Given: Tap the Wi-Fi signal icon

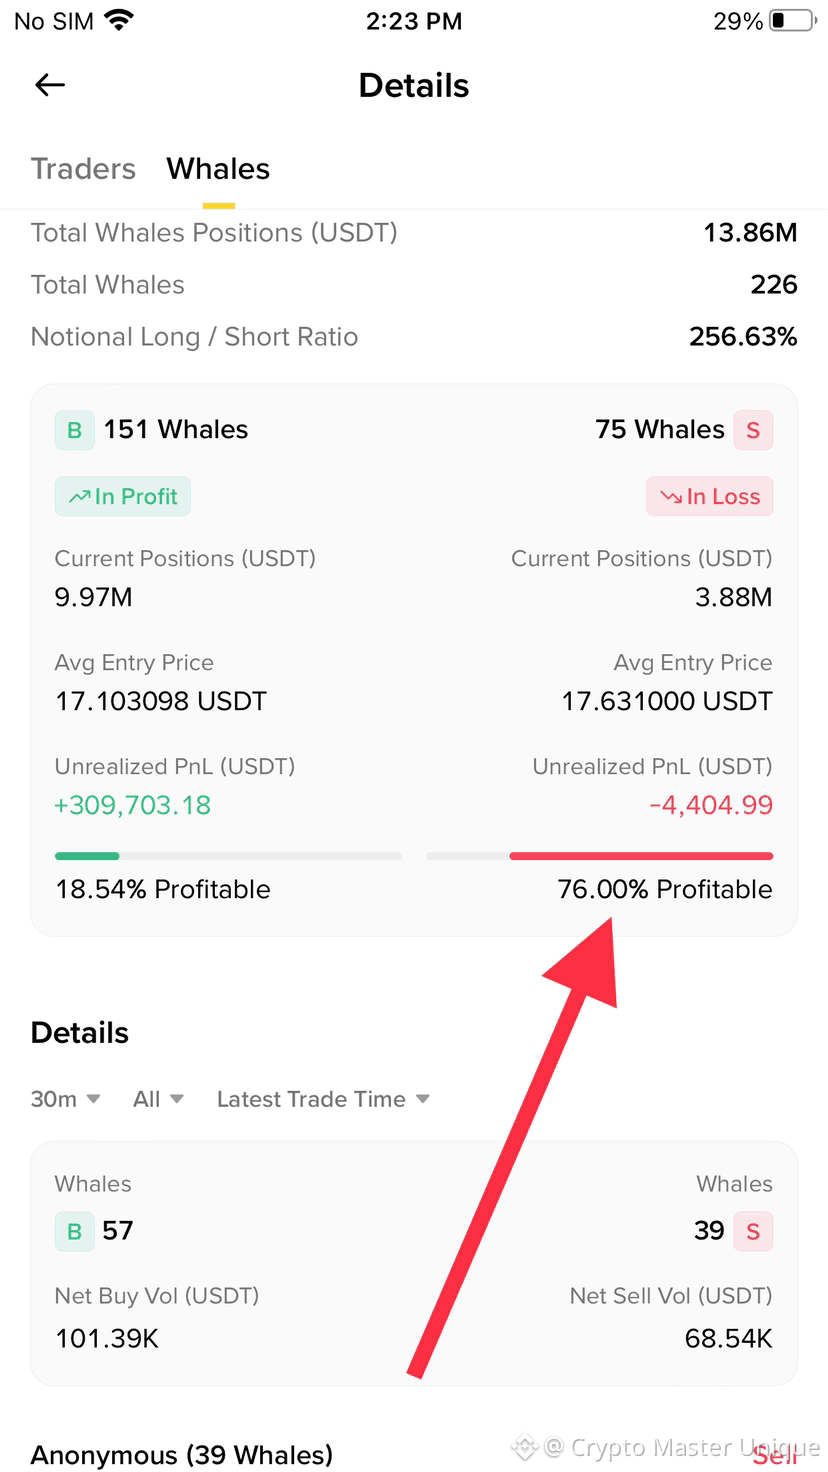Looking at the screenshot, I should [119, 20].
